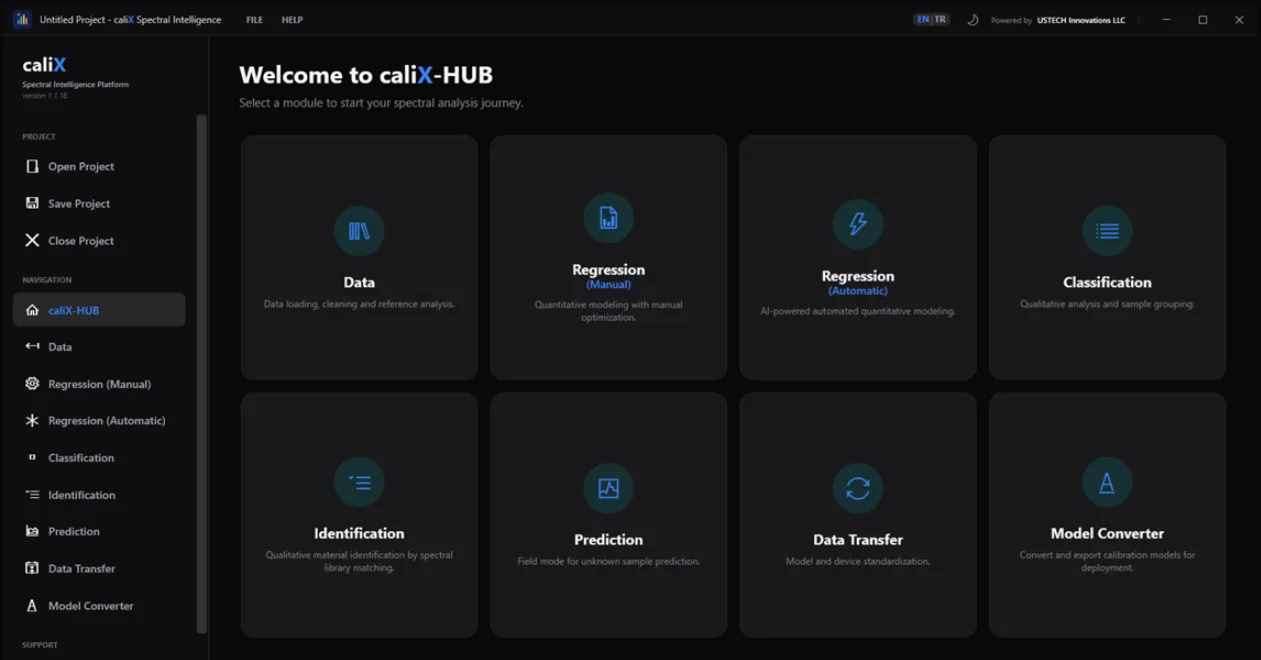
Task: Open the Prediction card title
Action: point(608,540)
